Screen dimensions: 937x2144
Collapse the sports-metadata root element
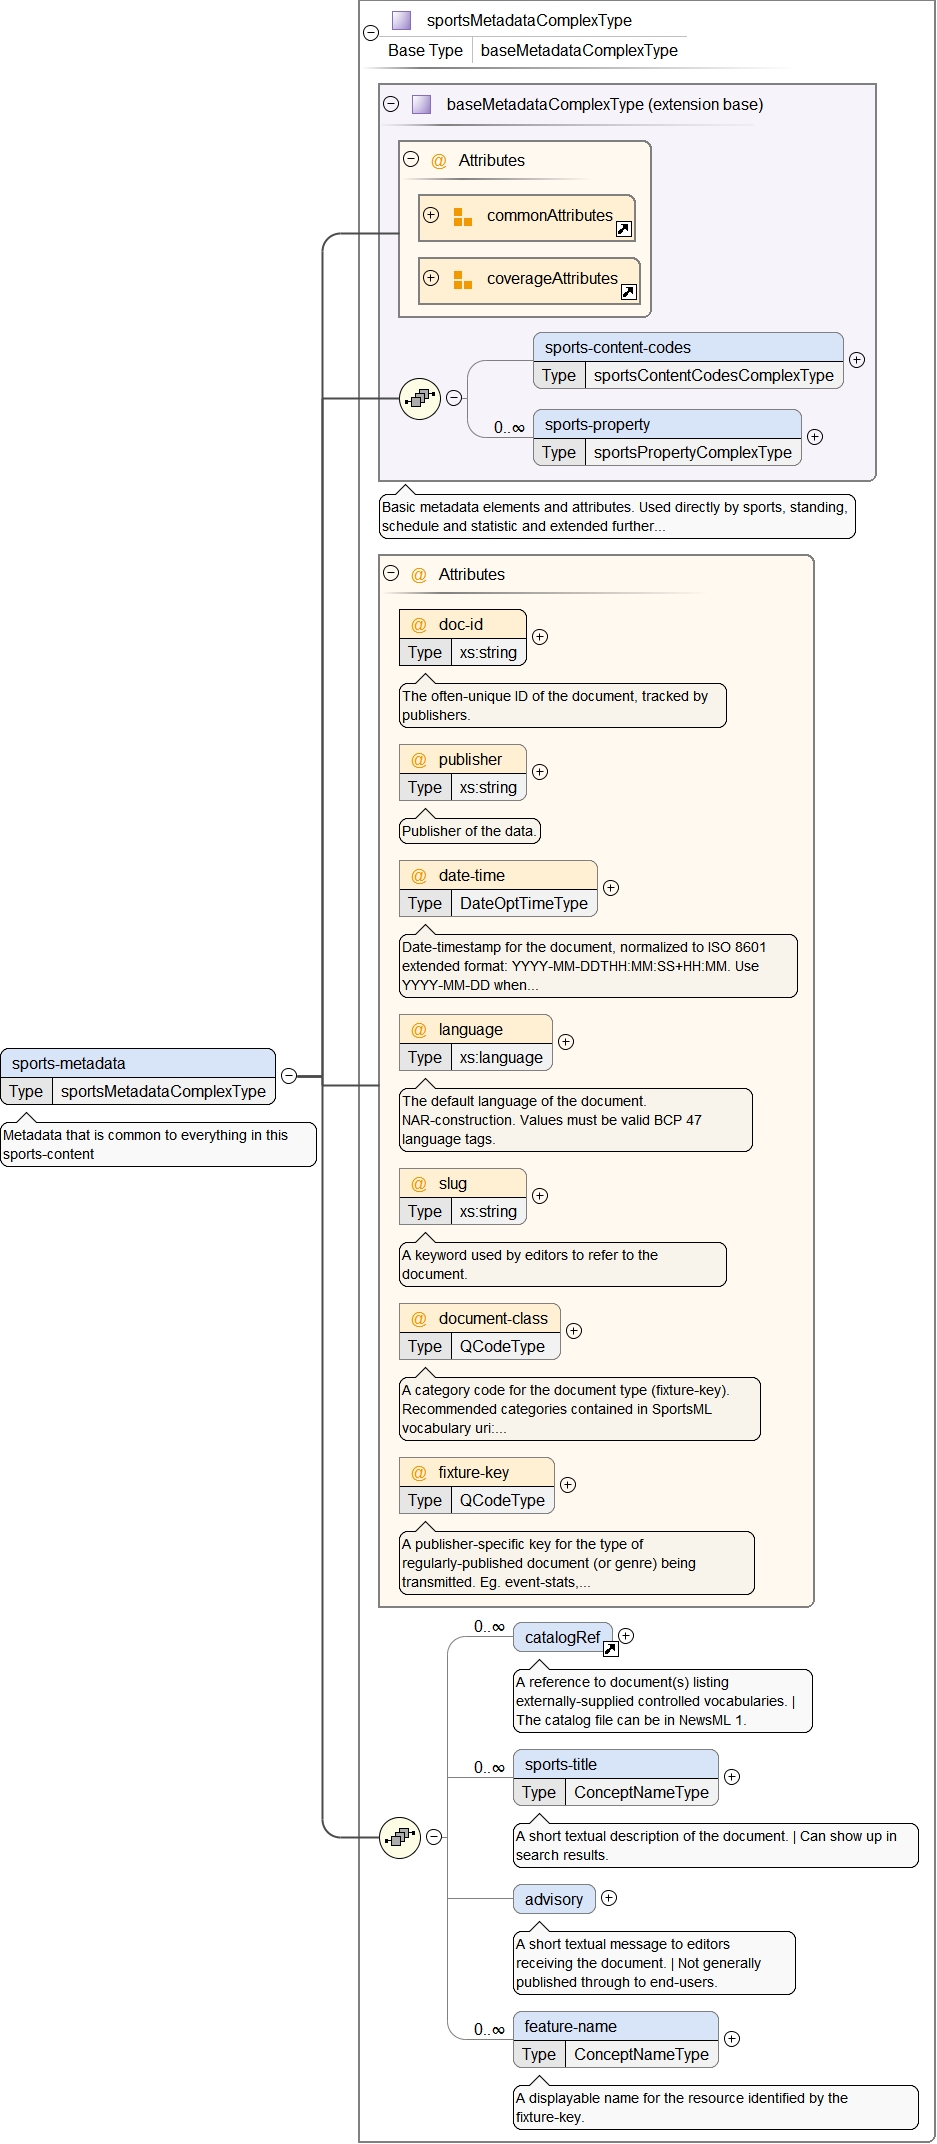[x=289, y=1076]
